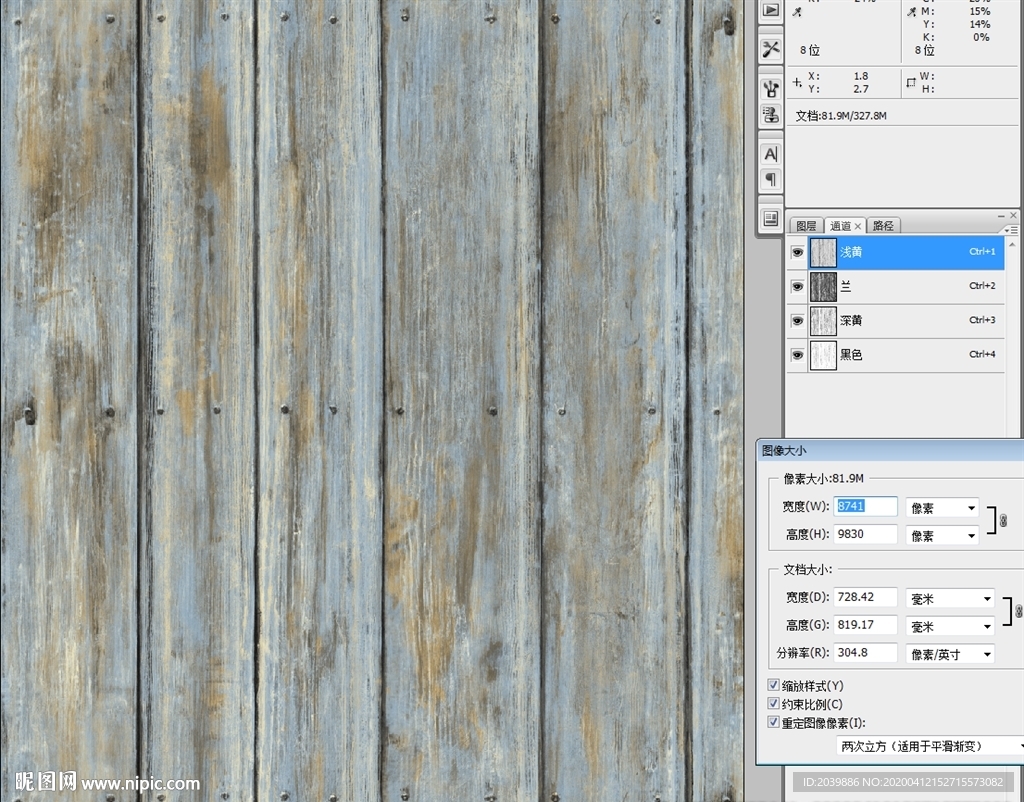The width and height of the screenshot is (1024, 802).
Task: Click the document height field showing 819.17
Action: [x=865, y=625]
